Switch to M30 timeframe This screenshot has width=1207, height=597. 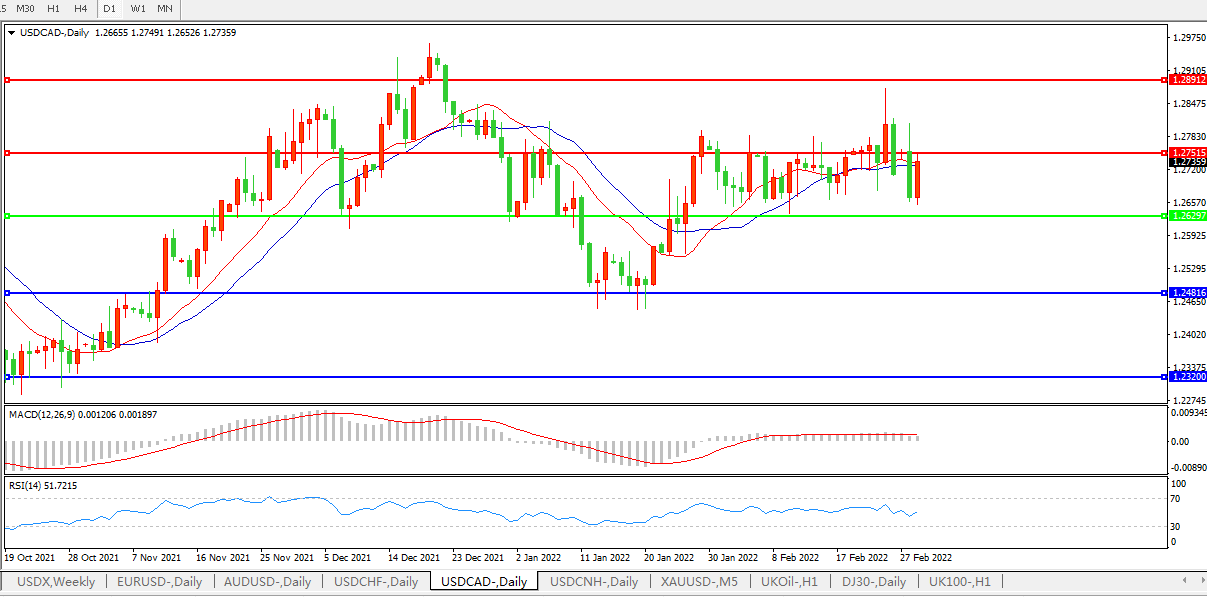pyautogui.click(x=26, y=8)
